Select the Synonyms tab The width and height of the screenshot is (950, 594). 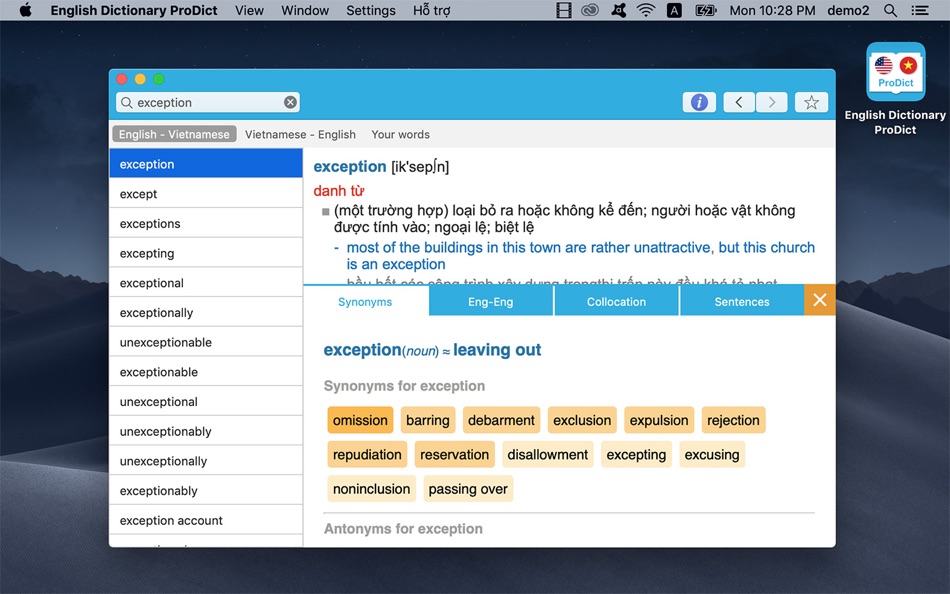click(365, 302)
